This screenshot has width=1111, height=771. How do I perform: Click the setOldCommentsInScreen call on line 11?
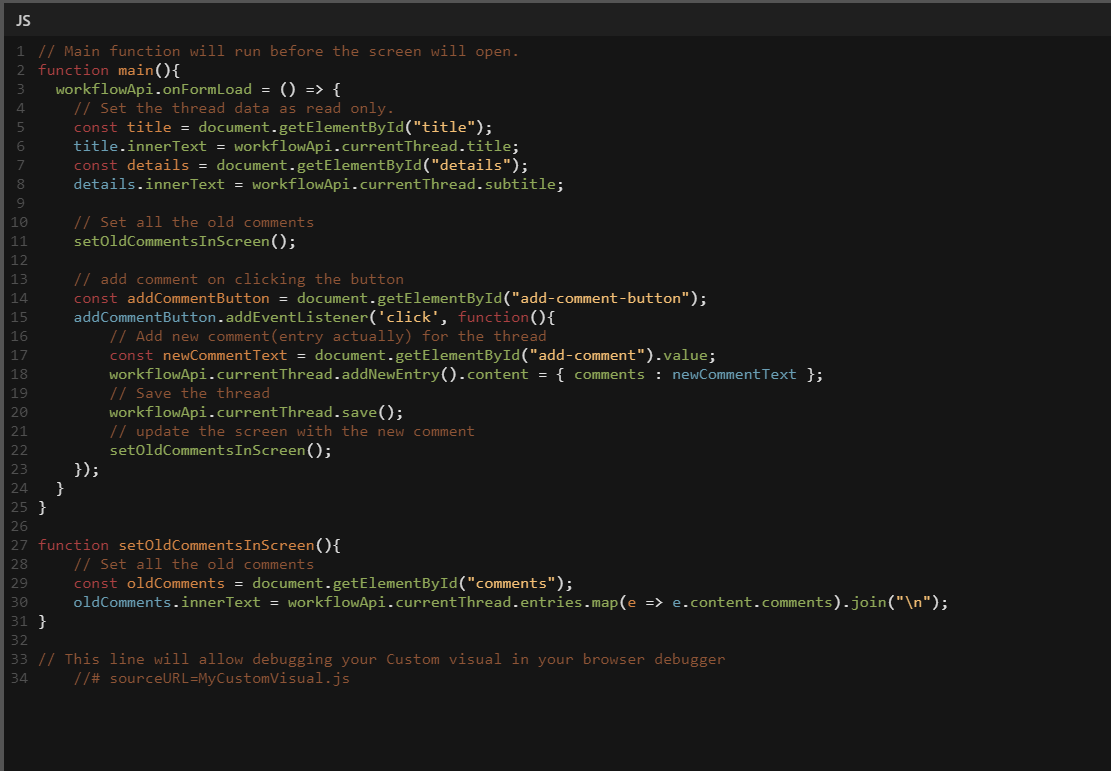[176, 241]
